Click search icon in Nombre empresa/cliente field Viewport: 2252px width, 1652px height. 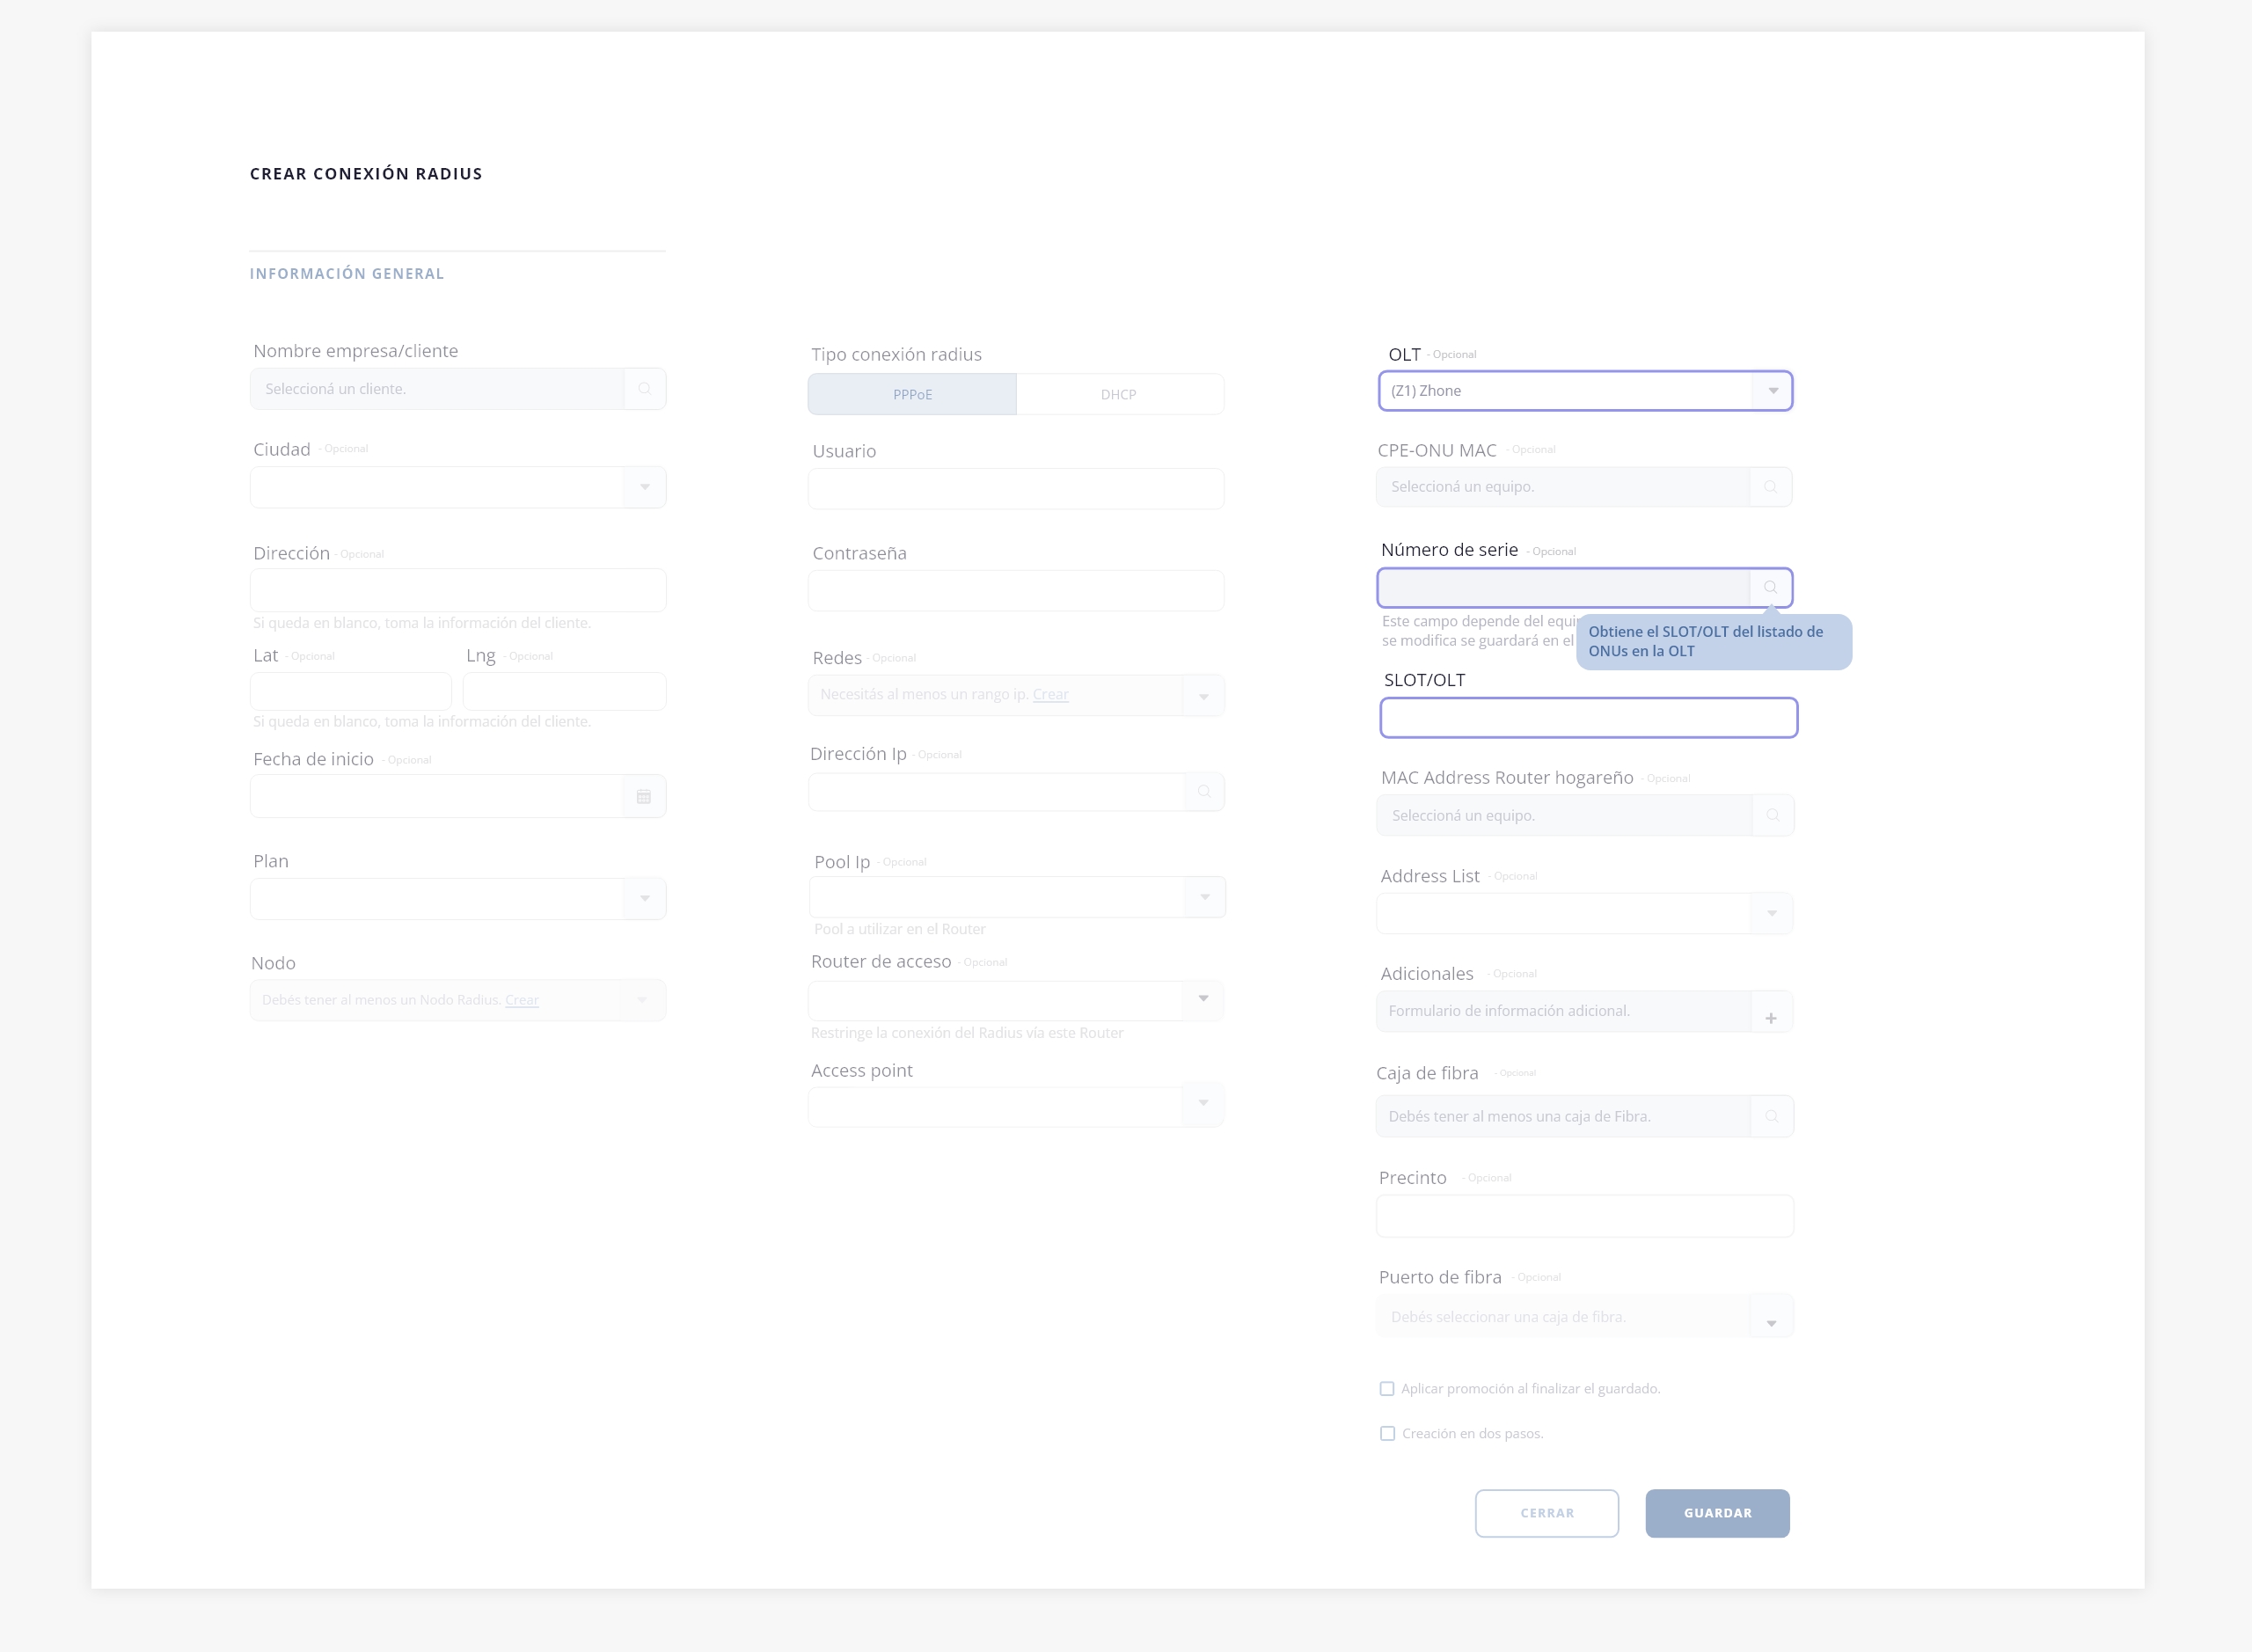[645, 389]
